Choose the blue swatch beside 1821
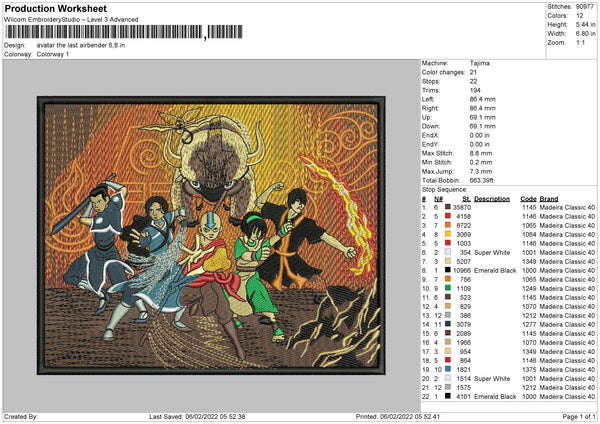The width and height of the screenshot is (600, 424). pos(448,369)
